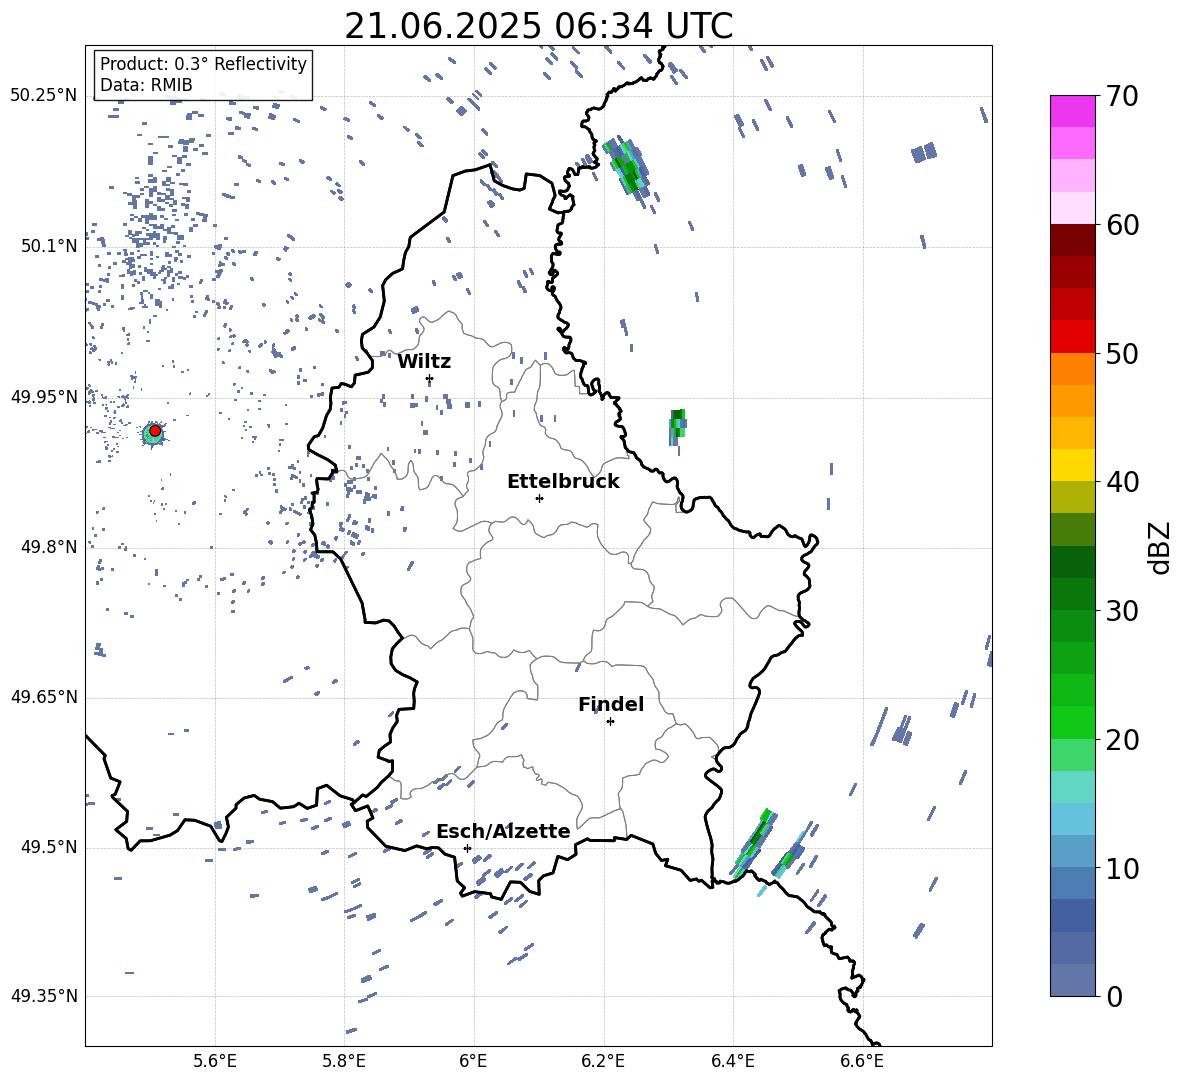This screenshot has height=1081, width=1184.
Task: Click the '6.2°E' longitude label
Action: (x=603, y=1061)
